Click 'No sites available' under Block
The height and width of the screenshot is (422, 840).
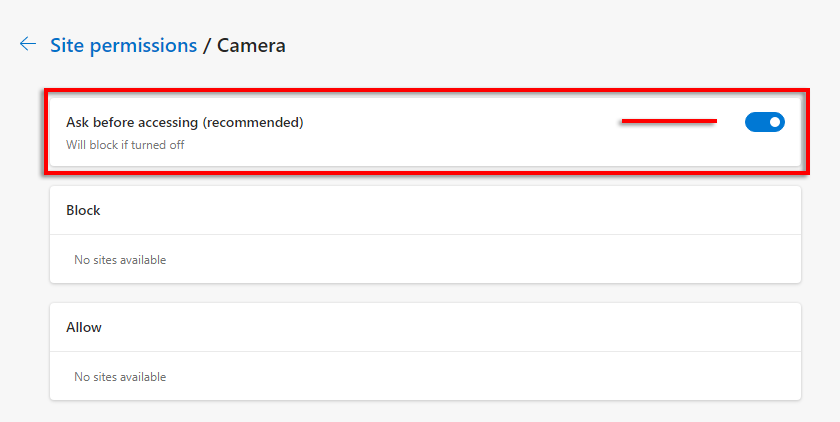[120, 260]
